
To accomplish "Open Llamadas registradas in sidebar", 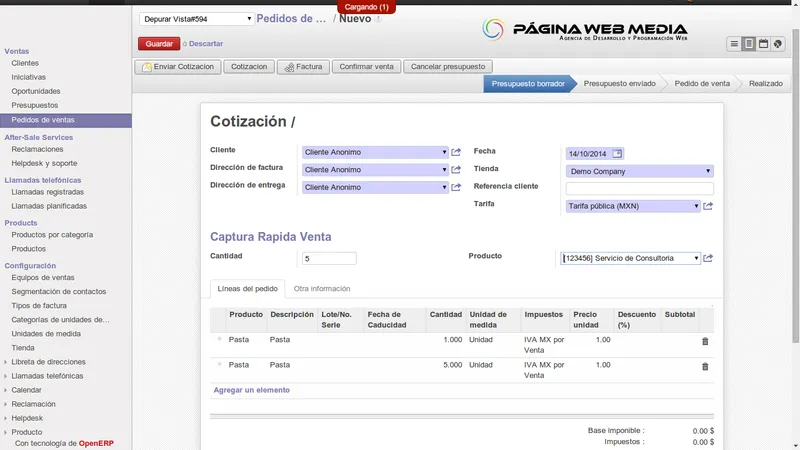I will [47, 192].
